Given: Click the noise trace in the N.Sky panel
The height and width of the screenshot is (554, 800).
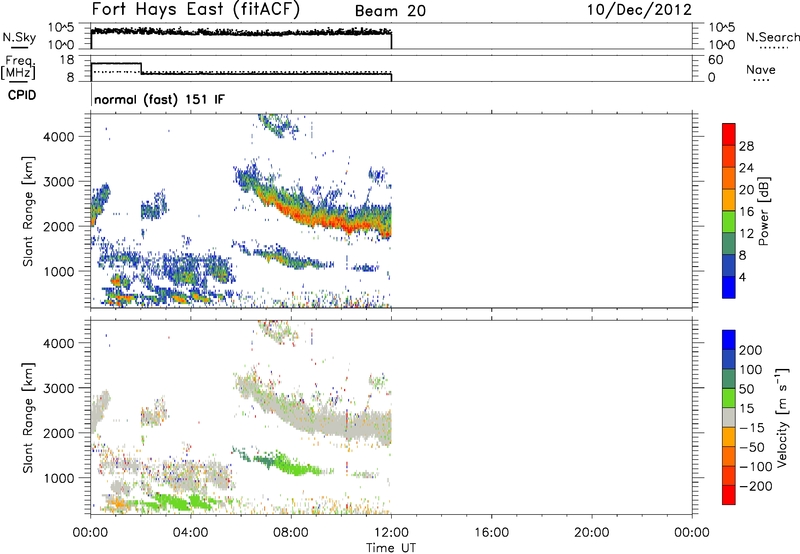Looking at the screenshot, I should pyautogui.click(x=241, y=32).
